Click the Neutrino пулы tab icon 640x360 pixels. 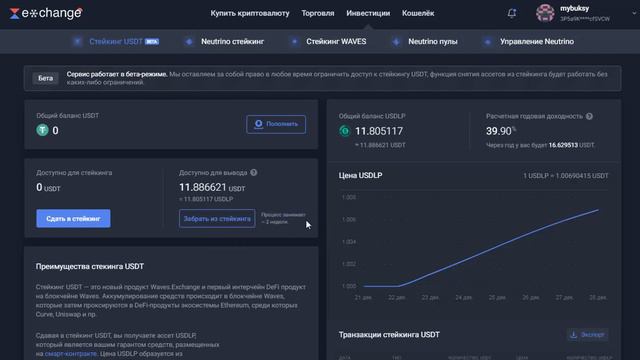(396, 42)
